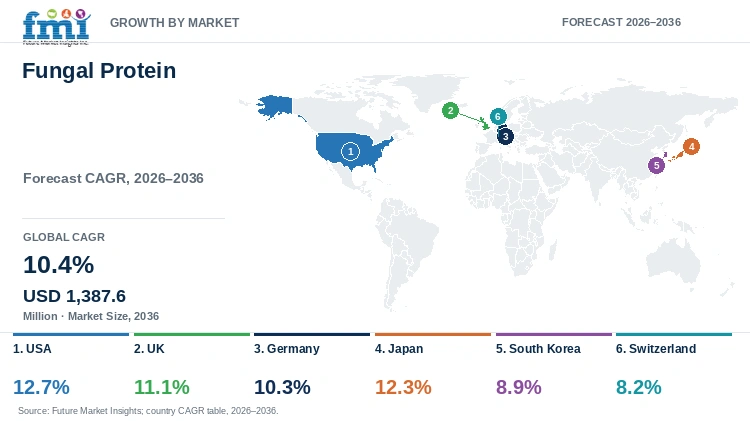The width and height of the screenshot is (750, 421).
Task: Click the FMI logo
Action: tap(56, 27)
